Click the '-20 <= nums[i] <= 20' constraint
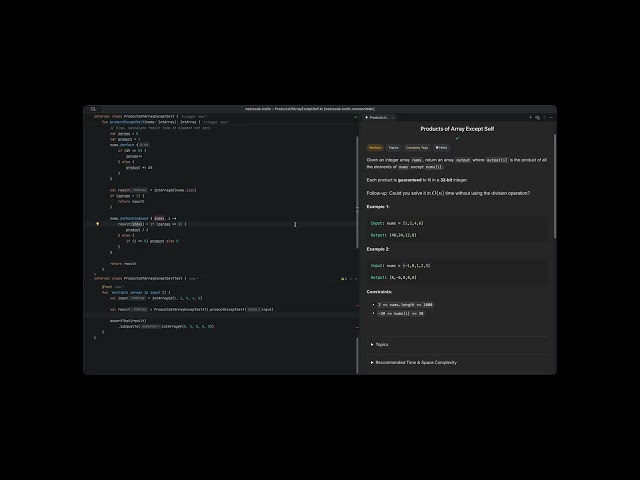The width and height of the screenshot is (640, 480). 400,313
